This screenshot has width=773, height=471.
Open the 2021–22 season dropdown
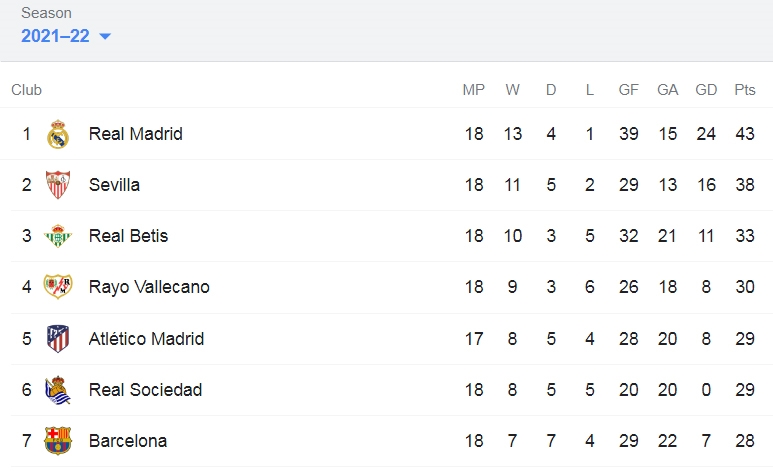[66, 36]
